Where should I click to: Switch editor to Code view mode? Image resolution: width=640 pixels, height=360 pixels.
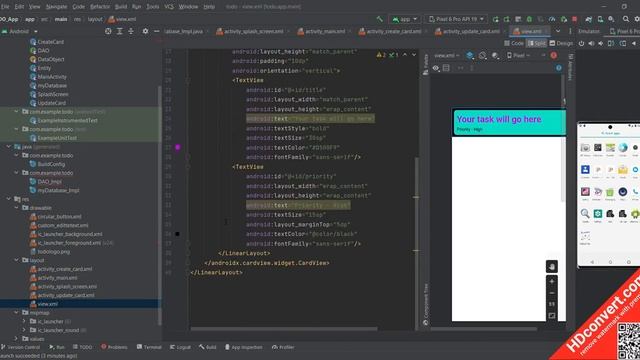tap(514, 43)
